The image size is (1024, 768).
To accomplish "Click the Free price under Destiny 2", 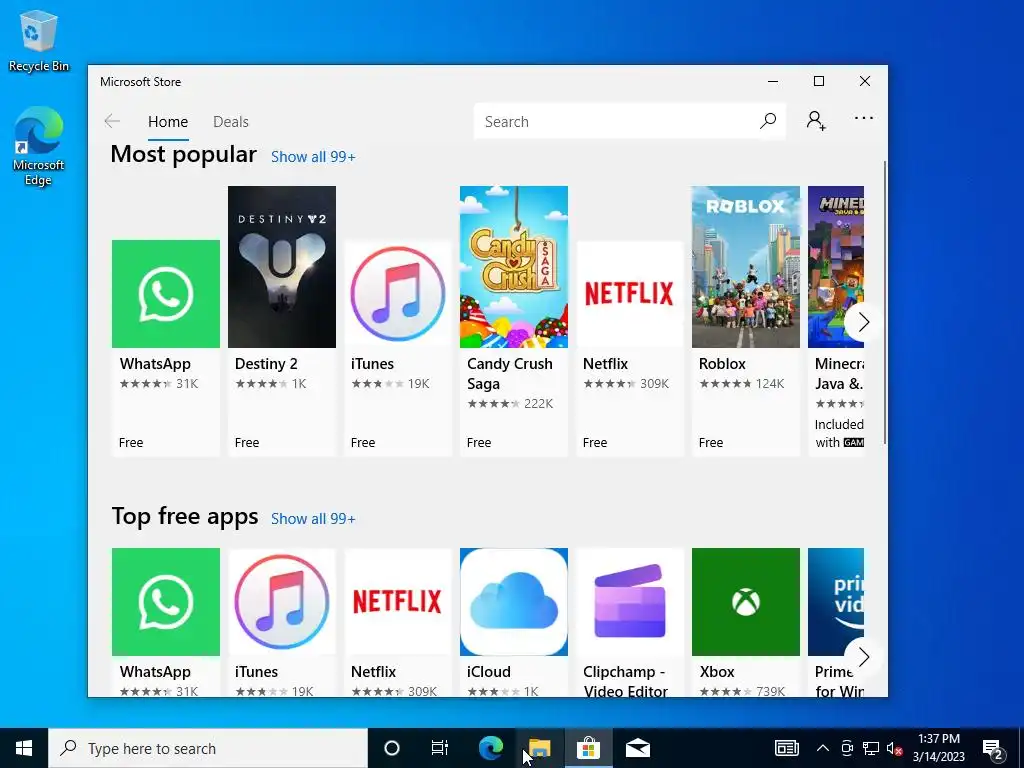I will [247, 443].
